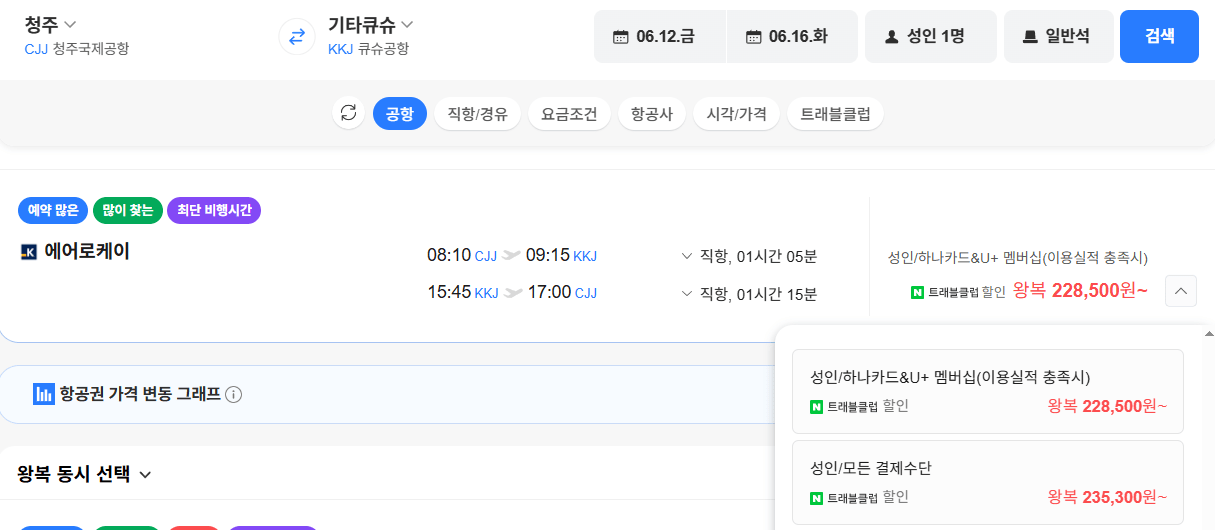
Task: Click the 최단 비행시간 badge
Action: (x=214, y=210)
